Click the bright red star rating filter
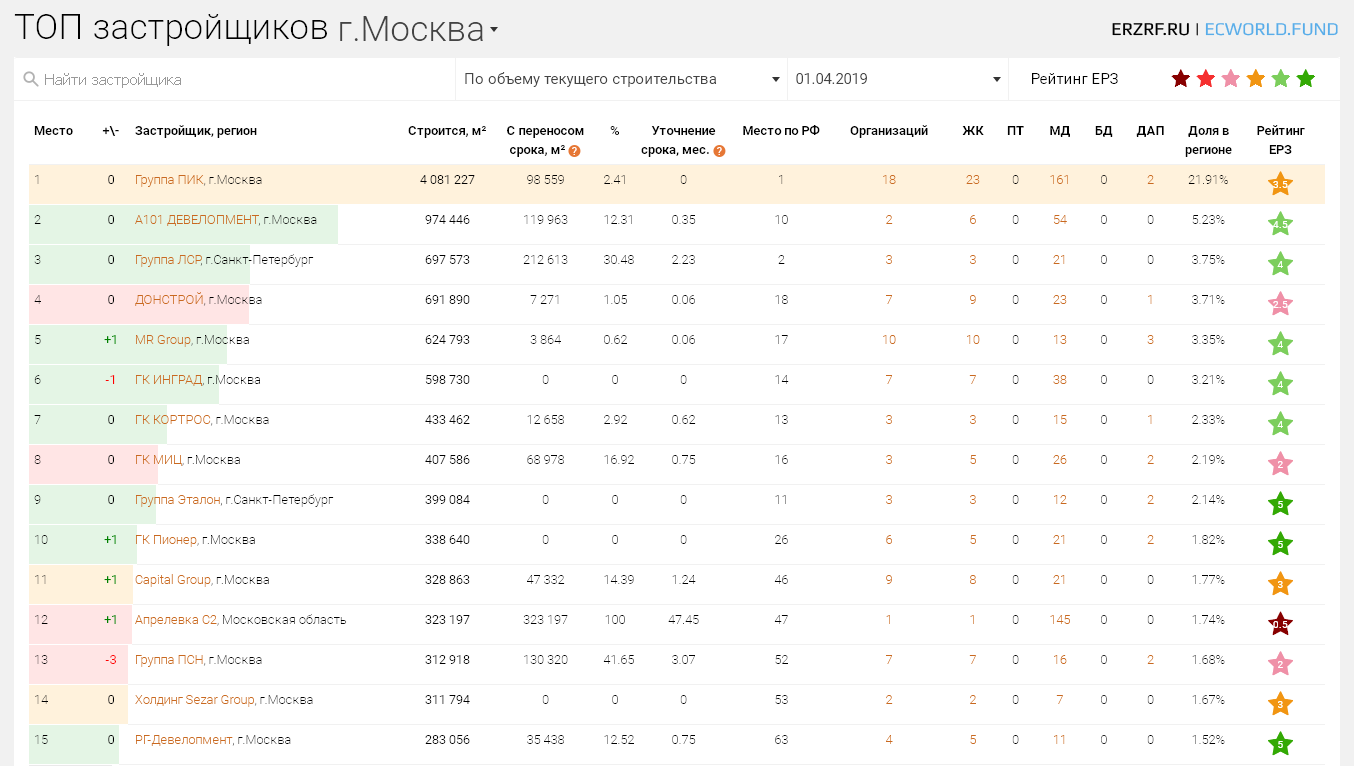The image size is (1354, 766). 1206,79
